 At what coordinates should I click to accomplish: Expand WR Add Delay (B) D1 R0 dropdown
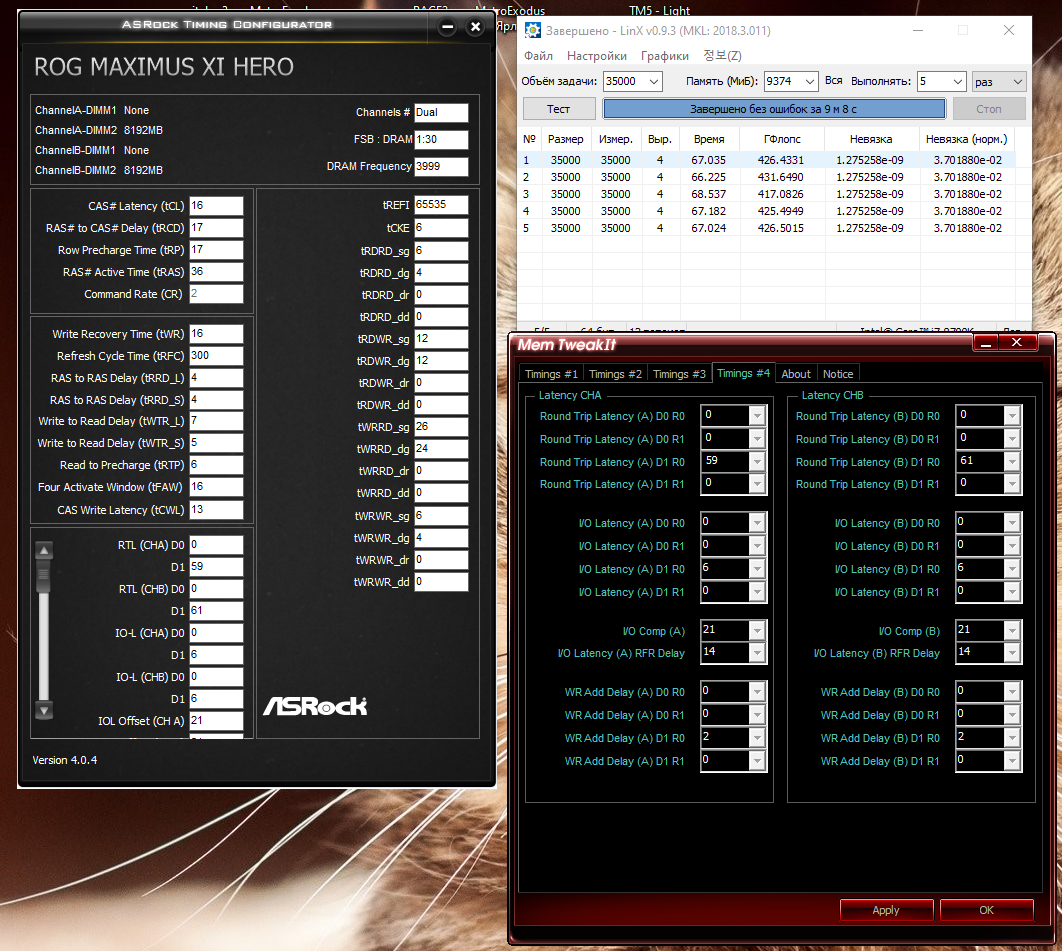1012,738
